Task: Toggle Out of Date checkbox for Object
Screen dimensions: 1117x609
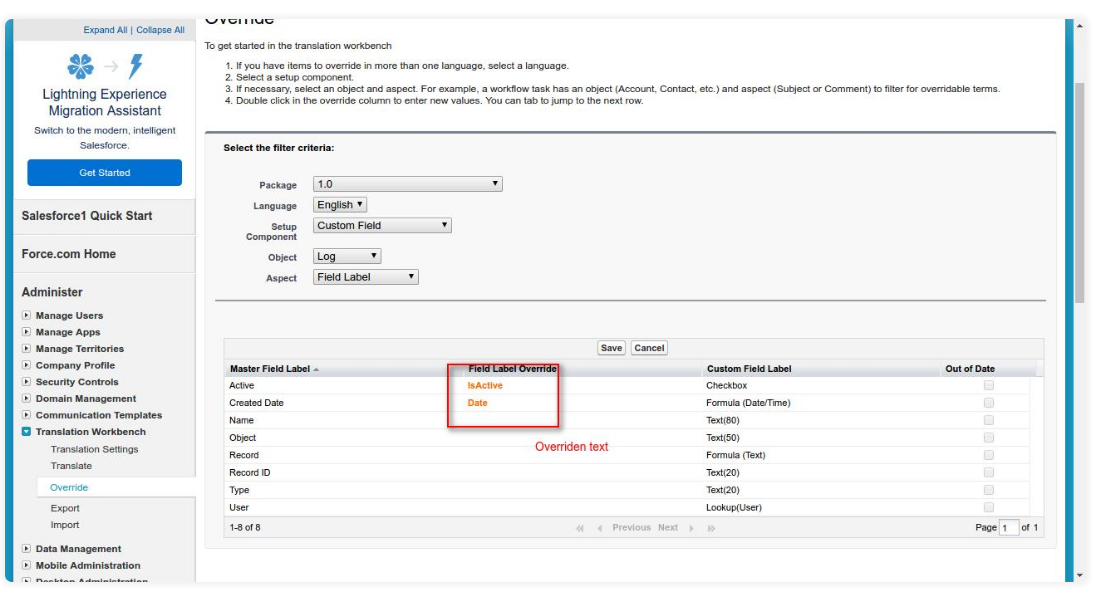Action: (x=989, y=437)
